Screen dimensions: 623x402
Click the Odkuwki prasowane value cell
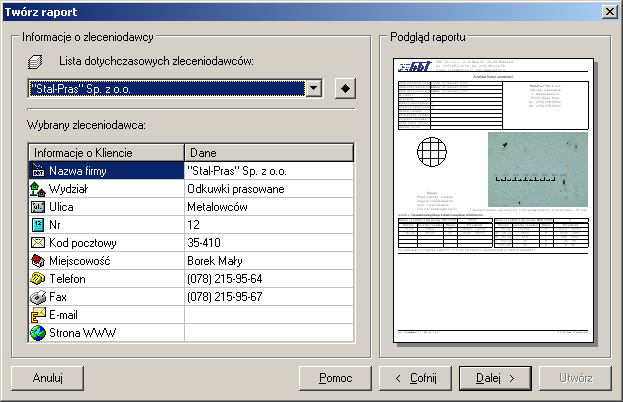coord(269,189)
